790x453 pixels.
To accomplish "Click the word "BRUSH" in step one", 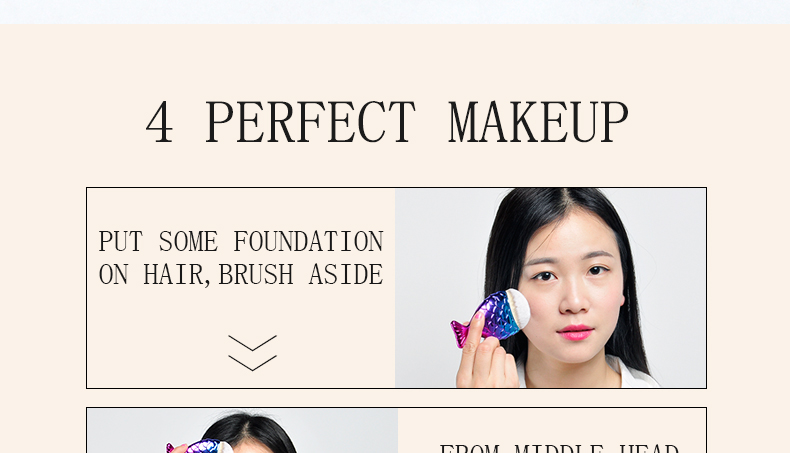I will (256, 275).
